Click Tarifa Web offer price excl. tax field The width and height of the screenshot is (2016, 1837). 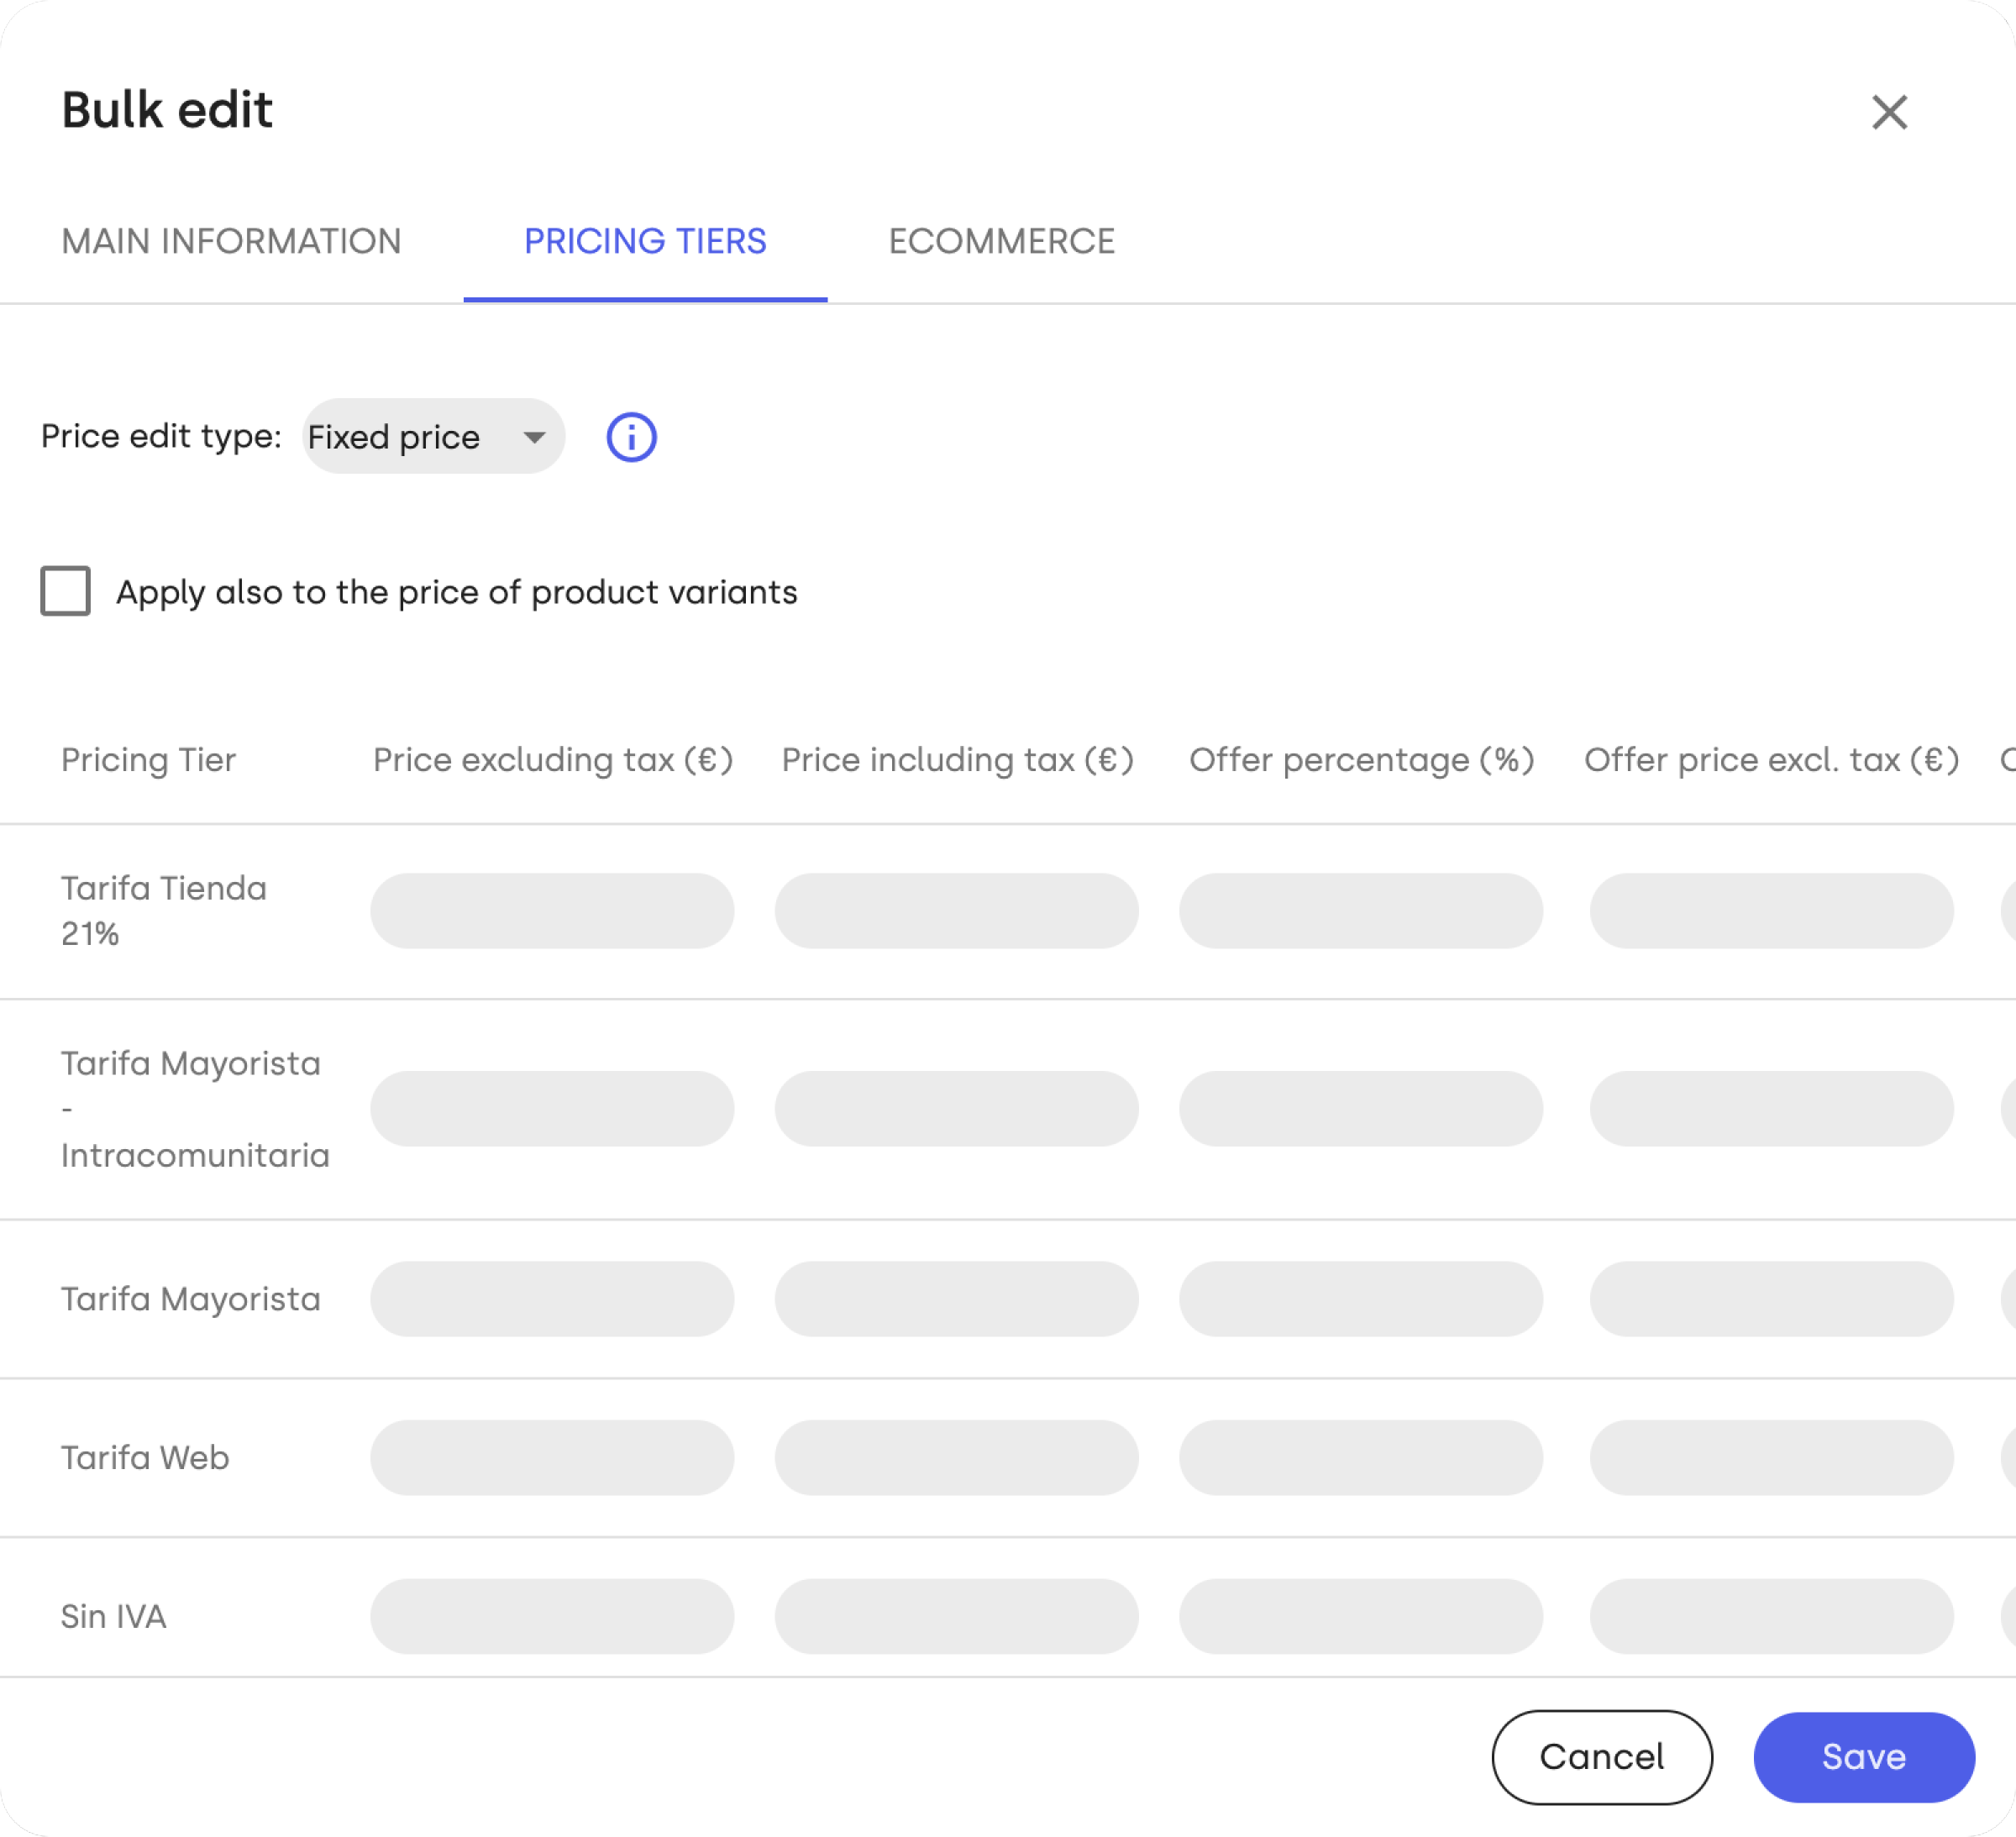click(1771, 1458)
